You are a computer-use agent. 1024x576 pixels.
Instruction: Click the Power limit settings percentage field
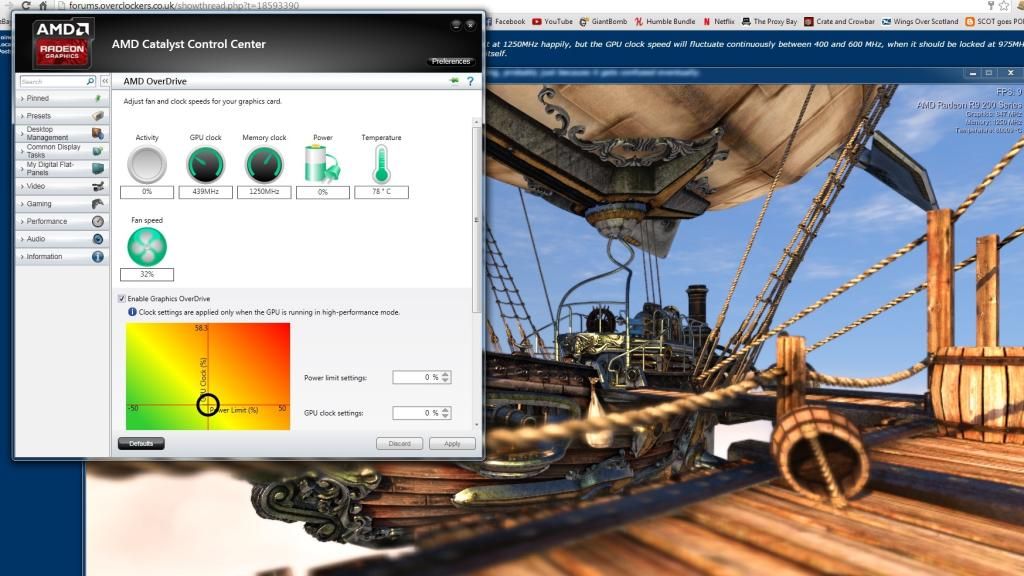(x=415, y=377)
